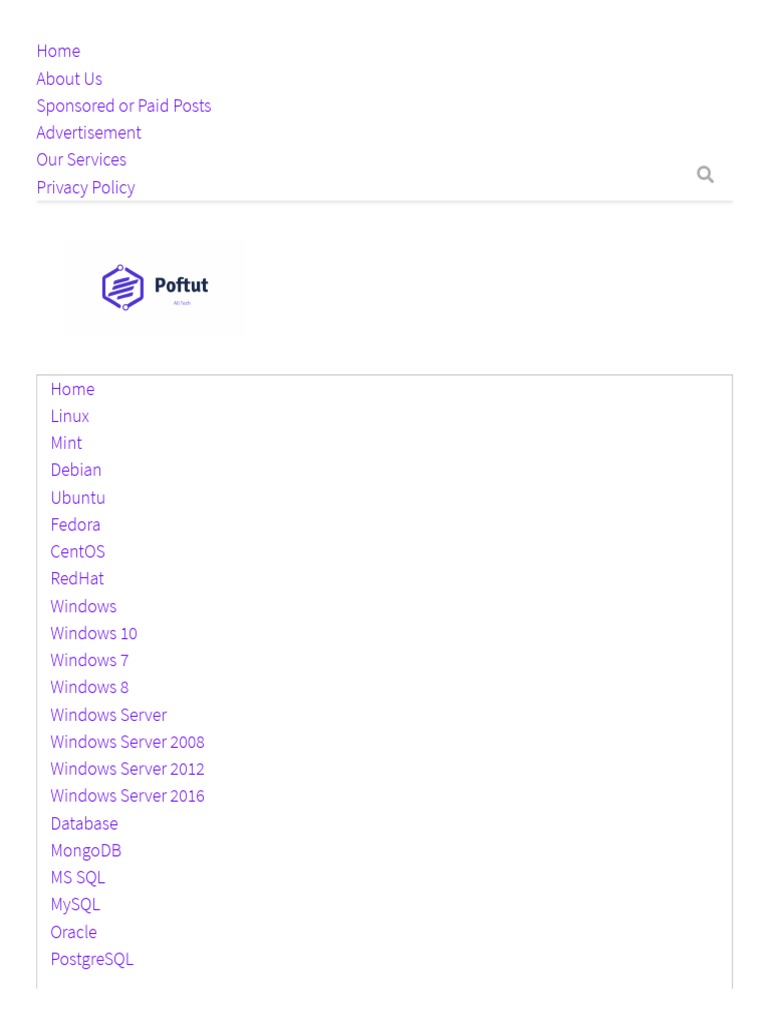This screenshot has width=768, height=1024.
Task: Open the Debian category
Action: point(76,470)
